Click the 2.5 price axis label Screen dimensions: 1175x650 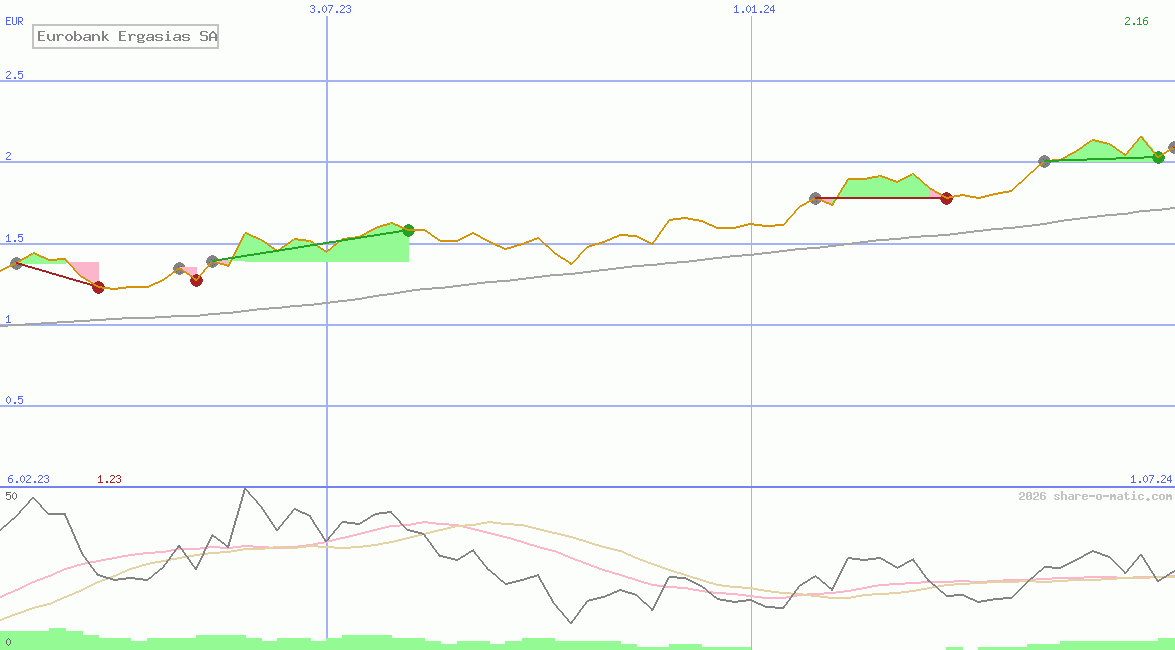[14, 75]
